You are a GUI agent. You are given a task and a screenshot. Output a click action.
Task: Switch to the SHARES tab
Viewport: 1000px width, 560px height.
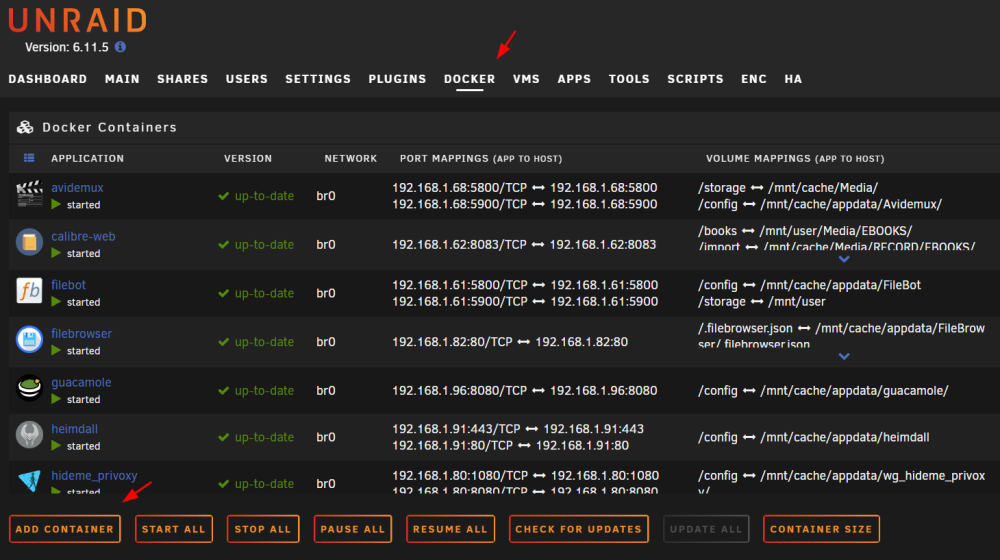coord(182,79)
